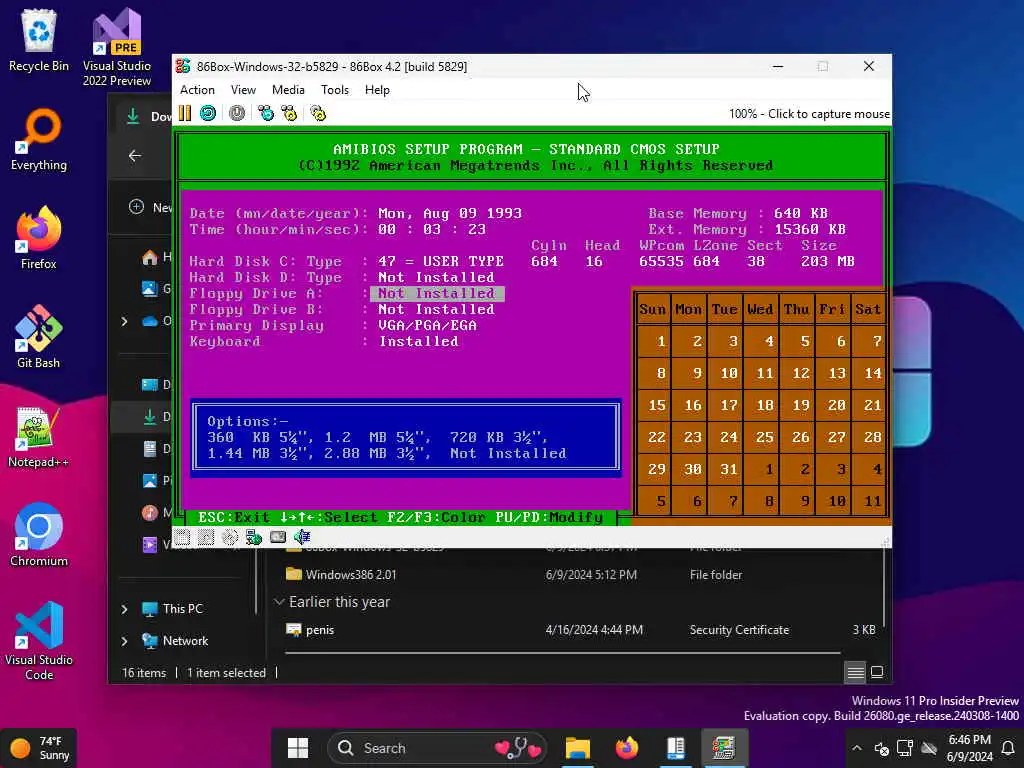Click the first floppy drive status icon
The width and height of the screenshot is (1024, 768).
point(182,537)
